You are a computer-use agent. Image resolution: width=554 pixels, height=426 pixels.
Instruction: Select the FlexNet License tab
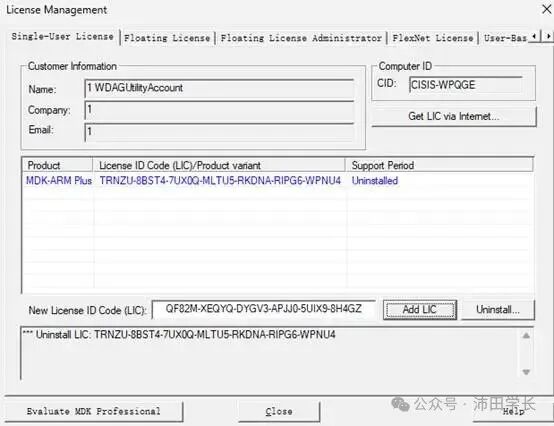point(433,38)
